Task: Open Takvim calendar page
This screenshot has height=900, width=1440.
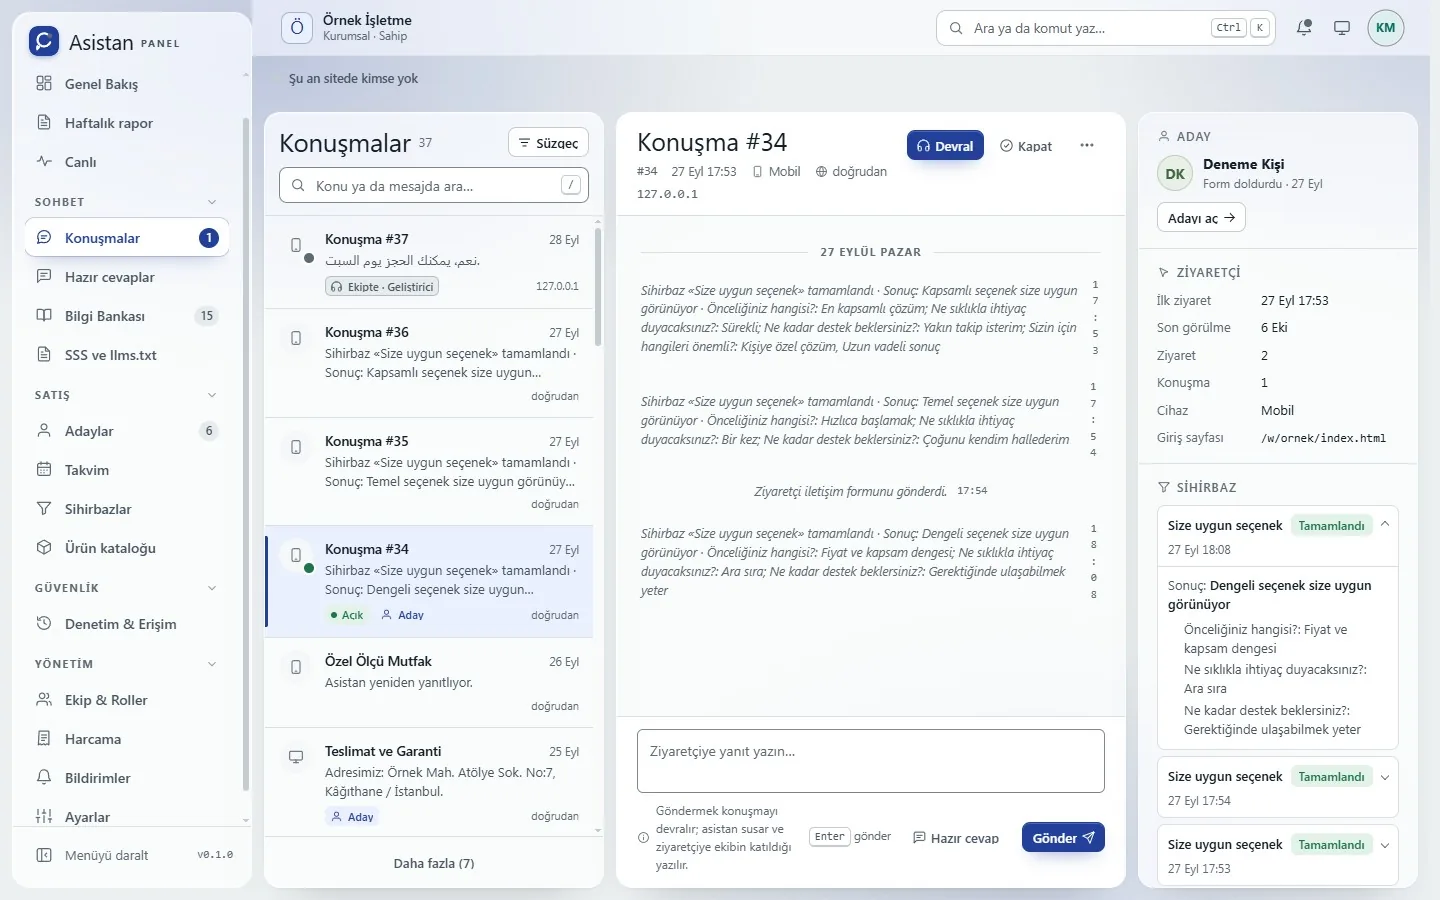Action: [127, 470]
